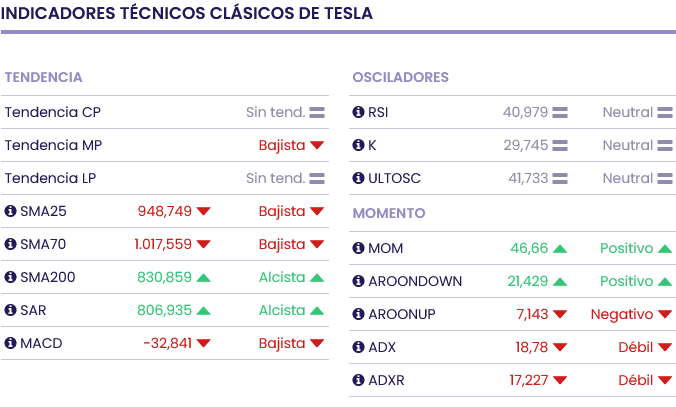Click the red down arrow beside Tendencia MP
The width and height of the screenshot is (676, 407).
pos(317,145)
